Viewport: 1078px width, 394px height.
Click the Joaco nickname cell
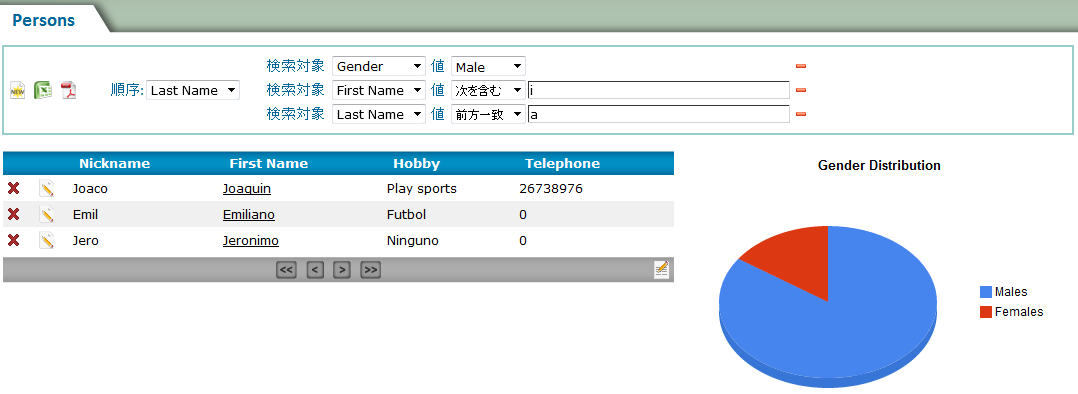tap(90, 188)
